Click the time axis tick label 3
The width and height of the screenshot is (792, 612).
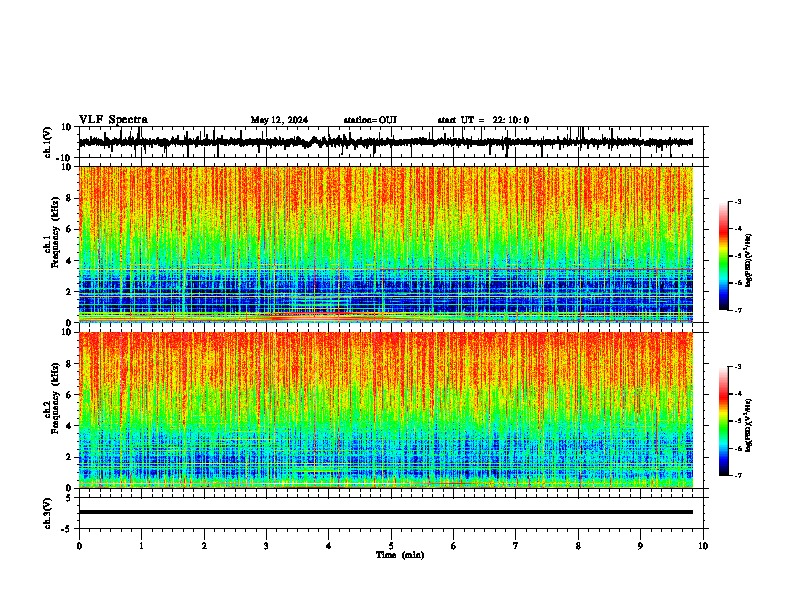pos(266,546)
